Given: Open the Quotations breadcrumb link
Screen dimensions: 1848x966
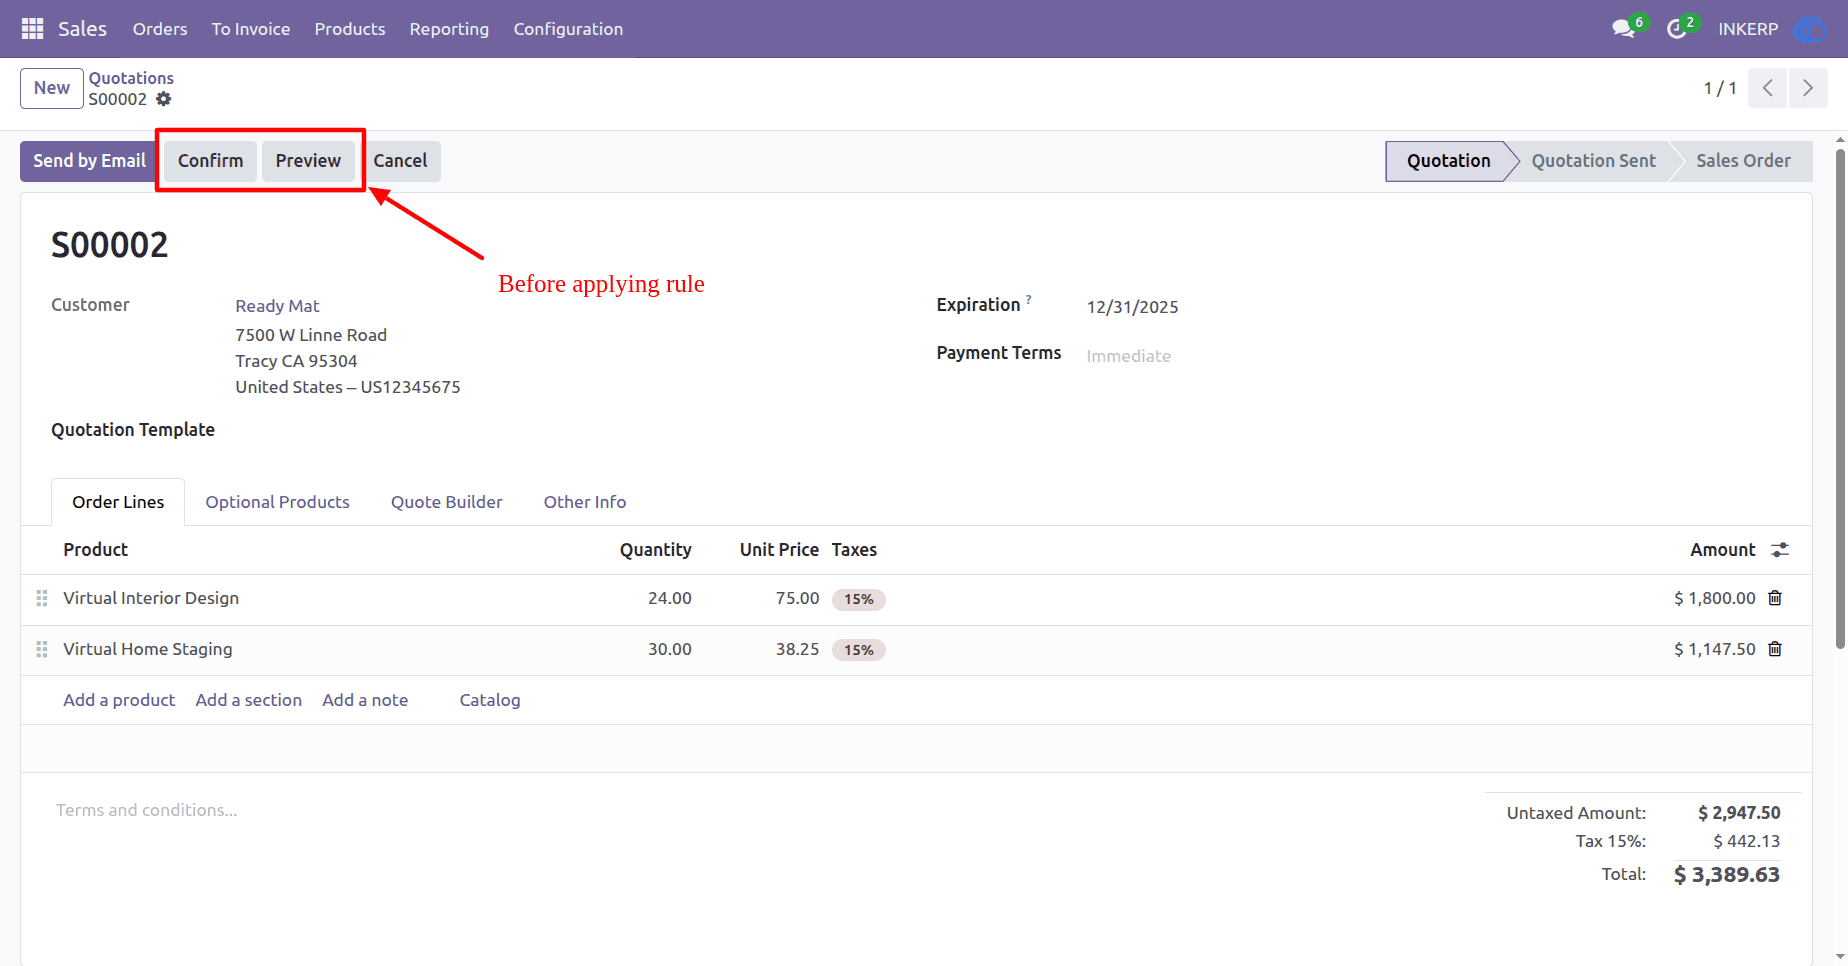Looking at the screenshot, I should pyautogui.click(x=131, y=78).
